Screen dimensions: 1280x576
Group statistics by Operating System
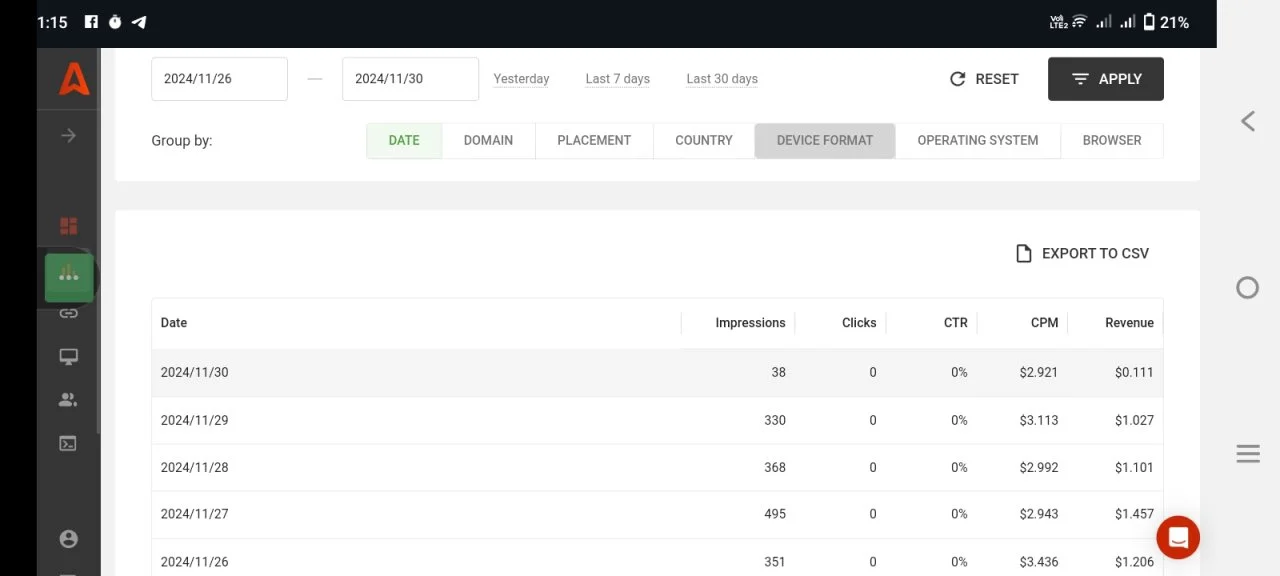click(x=978, y=140)
